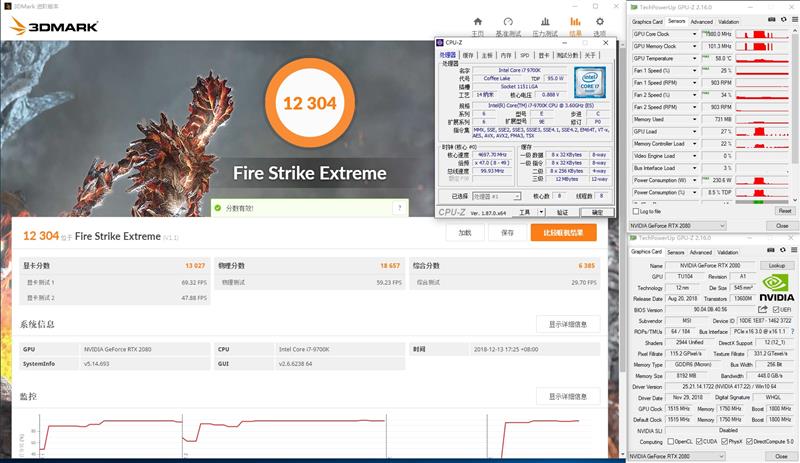
Task: Open the GPU selector dropdown in the GPU-Z Graphics Card window
Action: pos(676,456)
